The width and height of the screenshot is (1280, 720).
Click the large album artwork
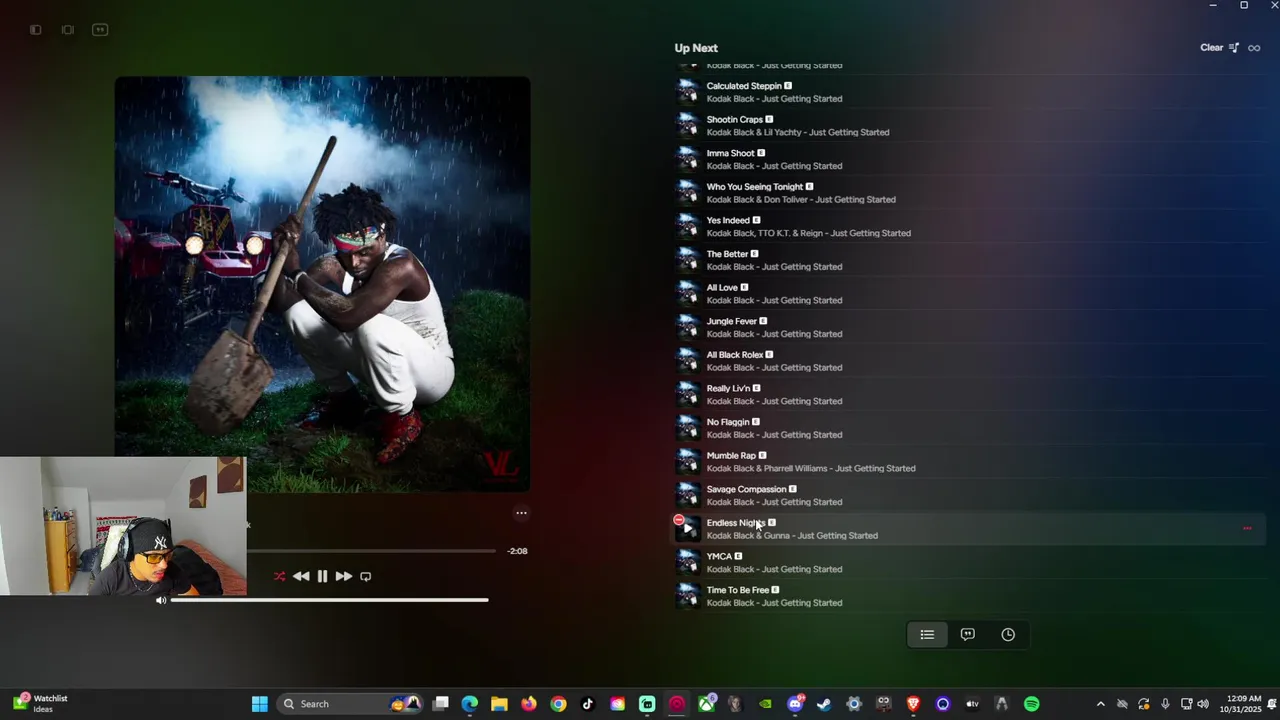tap(322, 284)
